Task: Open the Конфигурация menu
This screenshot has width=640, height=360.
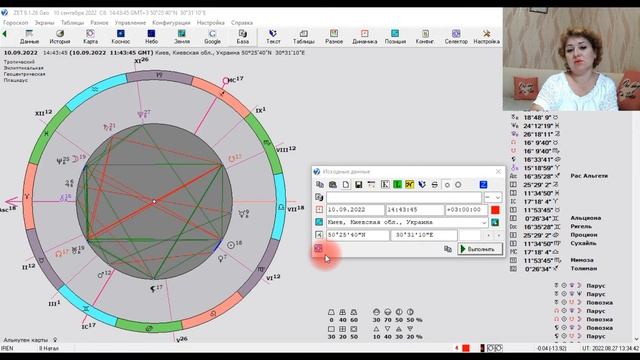Action: click(x=171, y=22)
